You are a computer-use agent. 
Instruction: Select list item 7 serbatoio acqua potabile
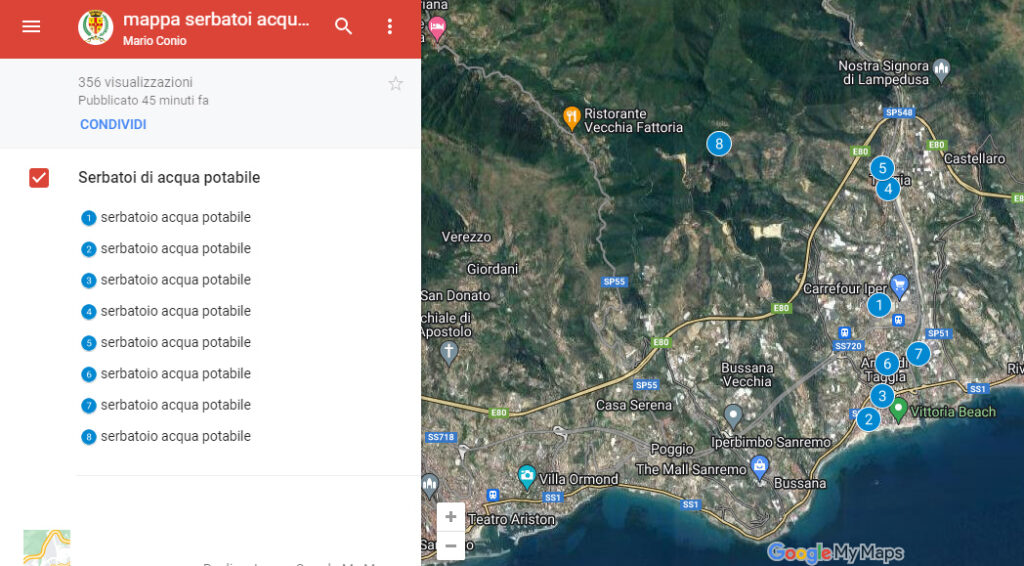166,405
